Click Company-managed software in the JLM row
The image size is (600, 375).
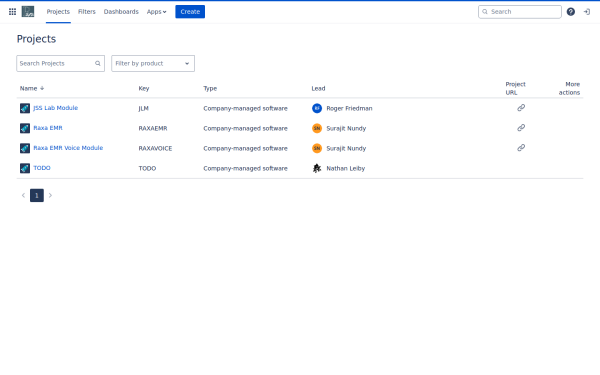tap(245, 108)
